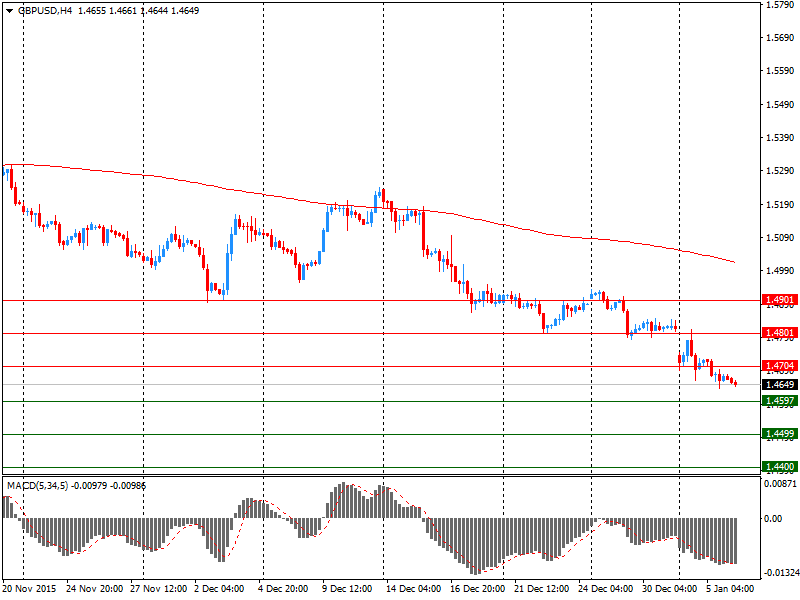Select the 1.5190 price scale value
This screenshot has width=800, height=600.
tap(780, 205)
